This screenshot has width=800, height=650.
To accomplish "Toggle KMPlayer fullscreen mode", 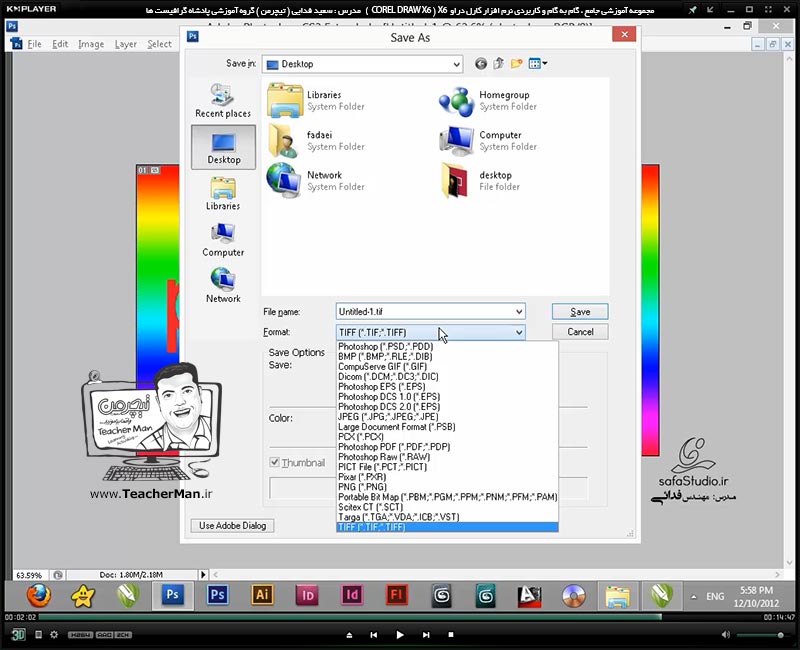I will 768,10.
